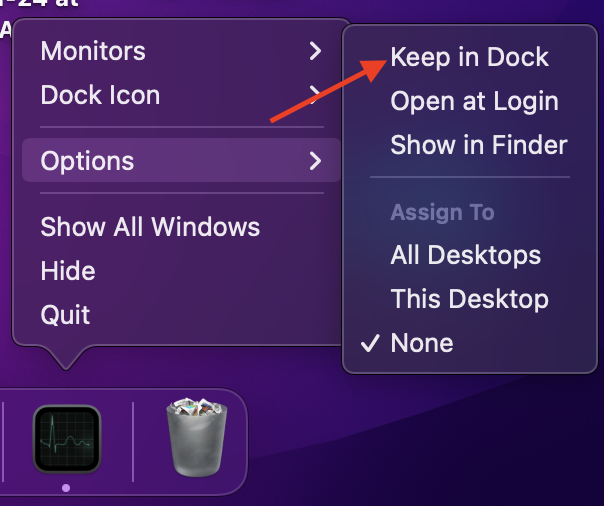The image size is (604, 506).
Task: Select the Options menu entry
Action: point(87,160)
